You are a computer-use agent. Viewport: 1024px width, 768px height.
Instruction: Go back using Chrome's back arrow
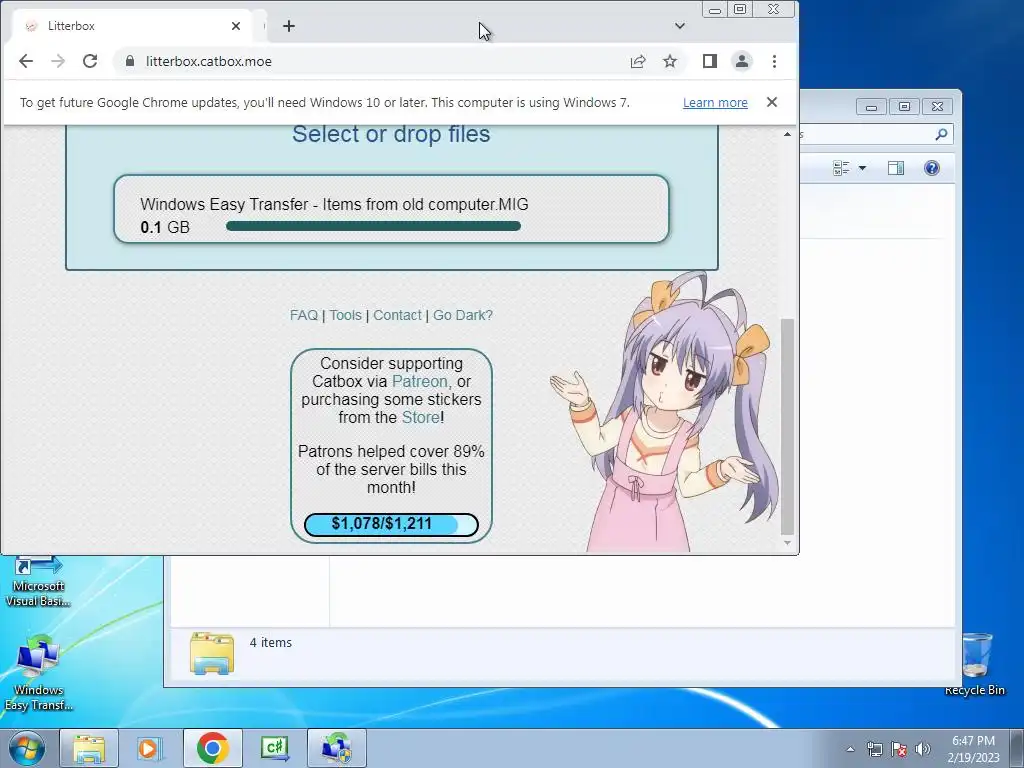click(25, 61)
